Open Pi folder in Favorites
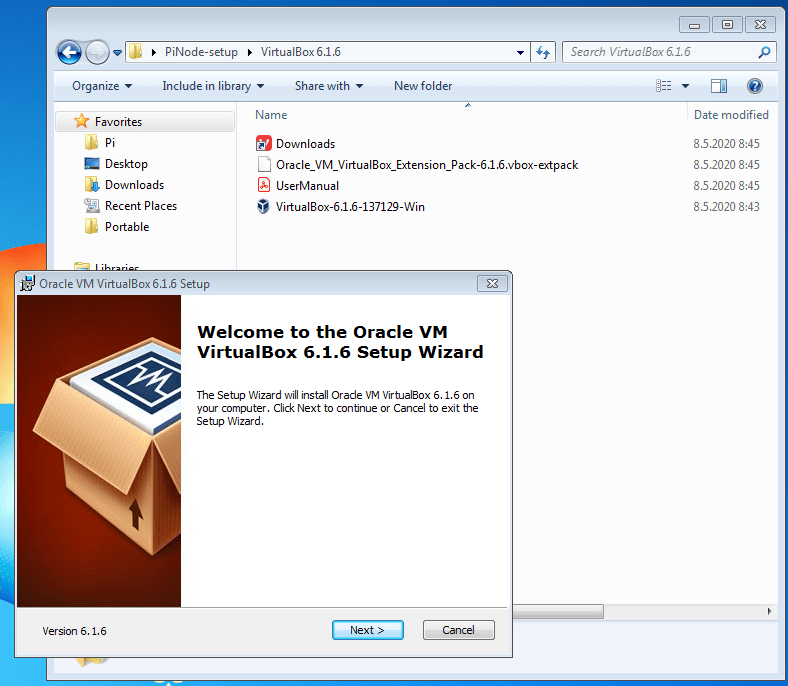 pos(110,143)
